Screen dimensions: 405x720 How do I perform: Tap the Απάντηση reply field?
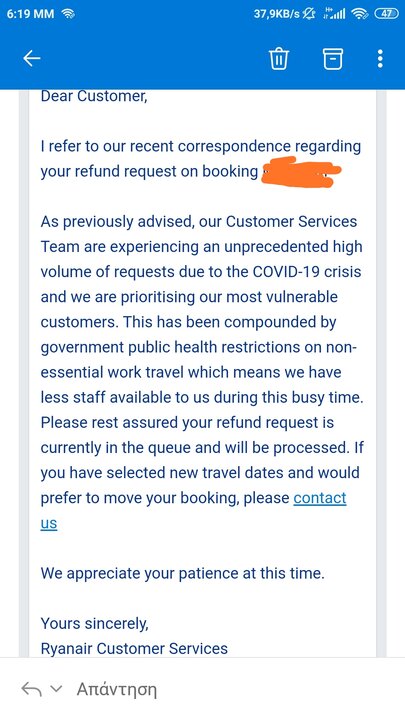click(x=117, y=689)
